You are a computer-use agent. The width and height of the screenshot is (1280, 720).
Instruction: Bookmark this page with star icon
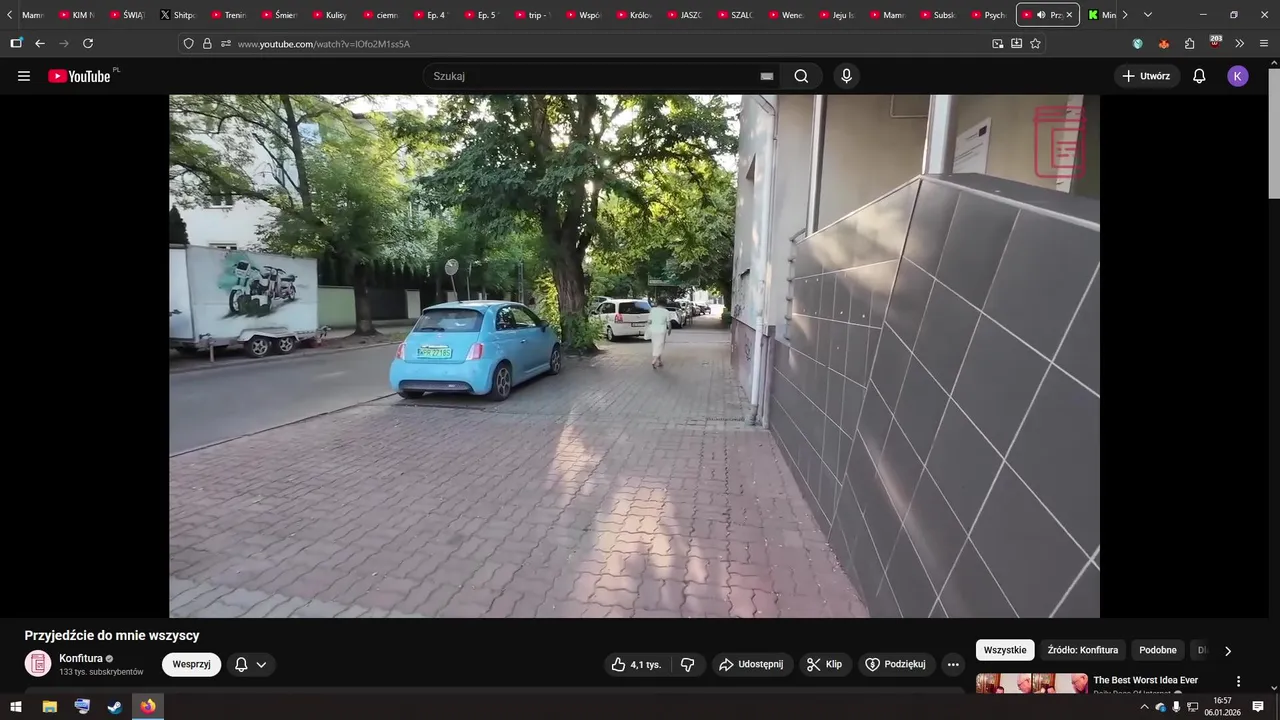(1035, 44)
